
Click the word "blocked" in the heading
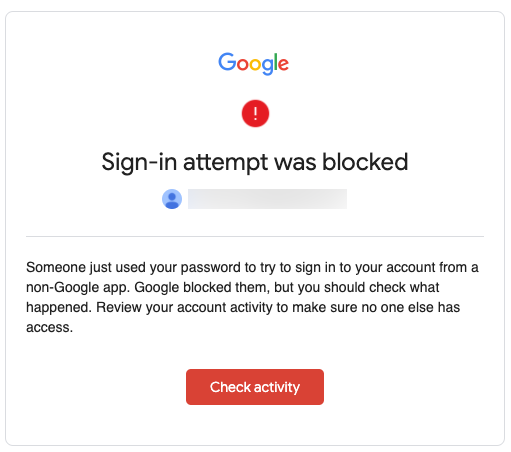(x=365, y=162)
